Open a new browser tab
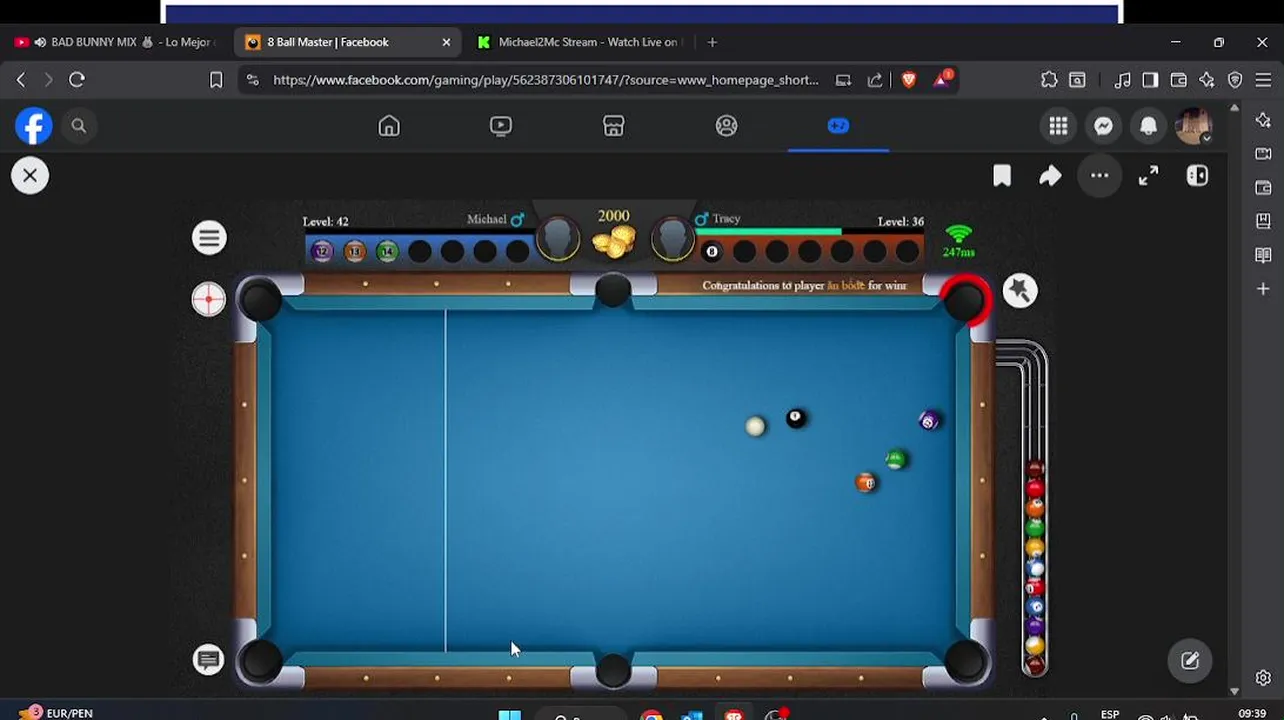1284x720 pixels. point(712,42)
